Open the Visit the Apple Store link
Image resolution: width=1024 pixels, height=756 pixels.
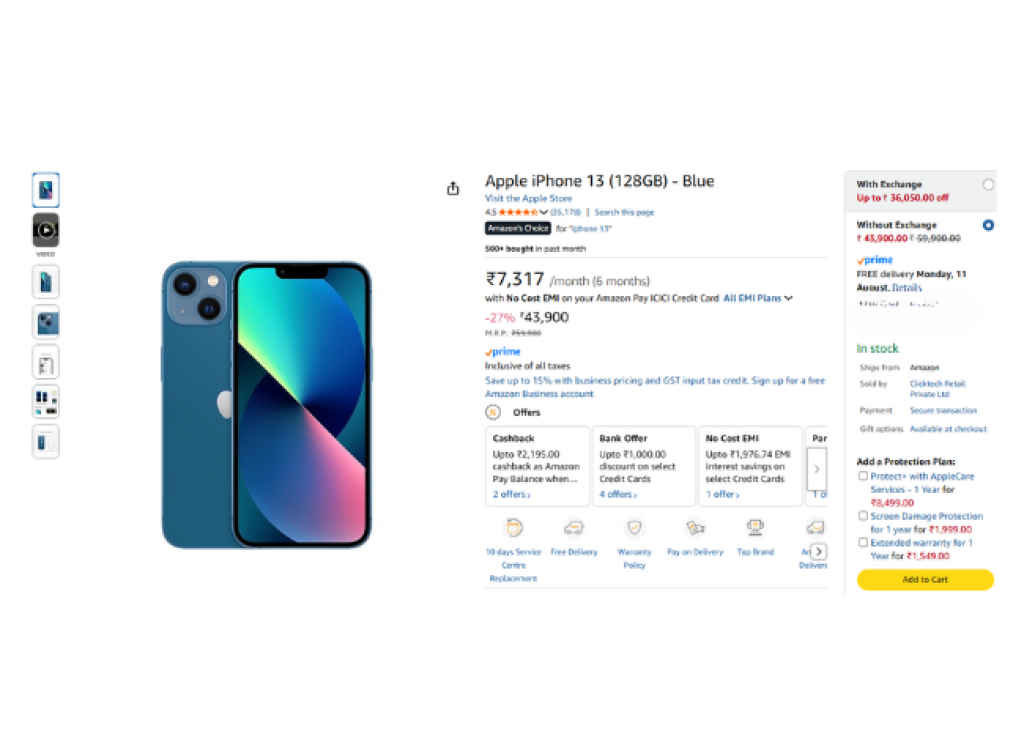click(528, 199)
